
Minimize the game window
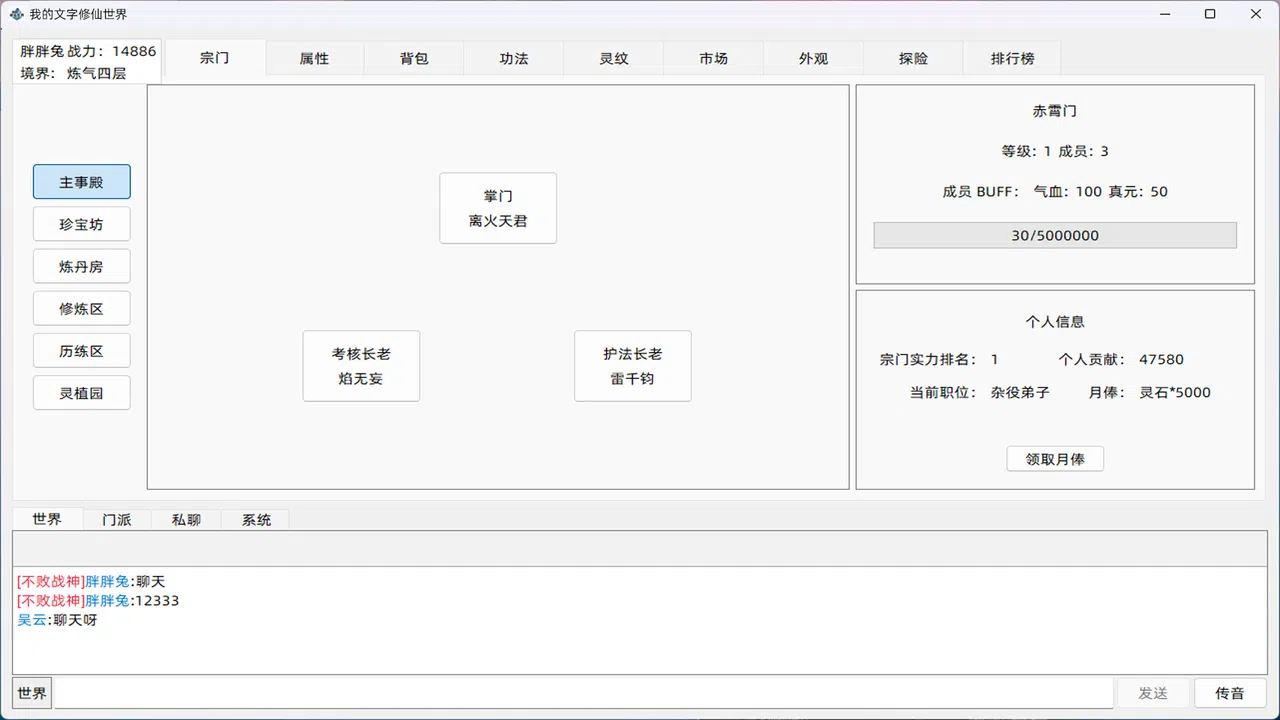pyautogui.click(x=1165, y=14)
